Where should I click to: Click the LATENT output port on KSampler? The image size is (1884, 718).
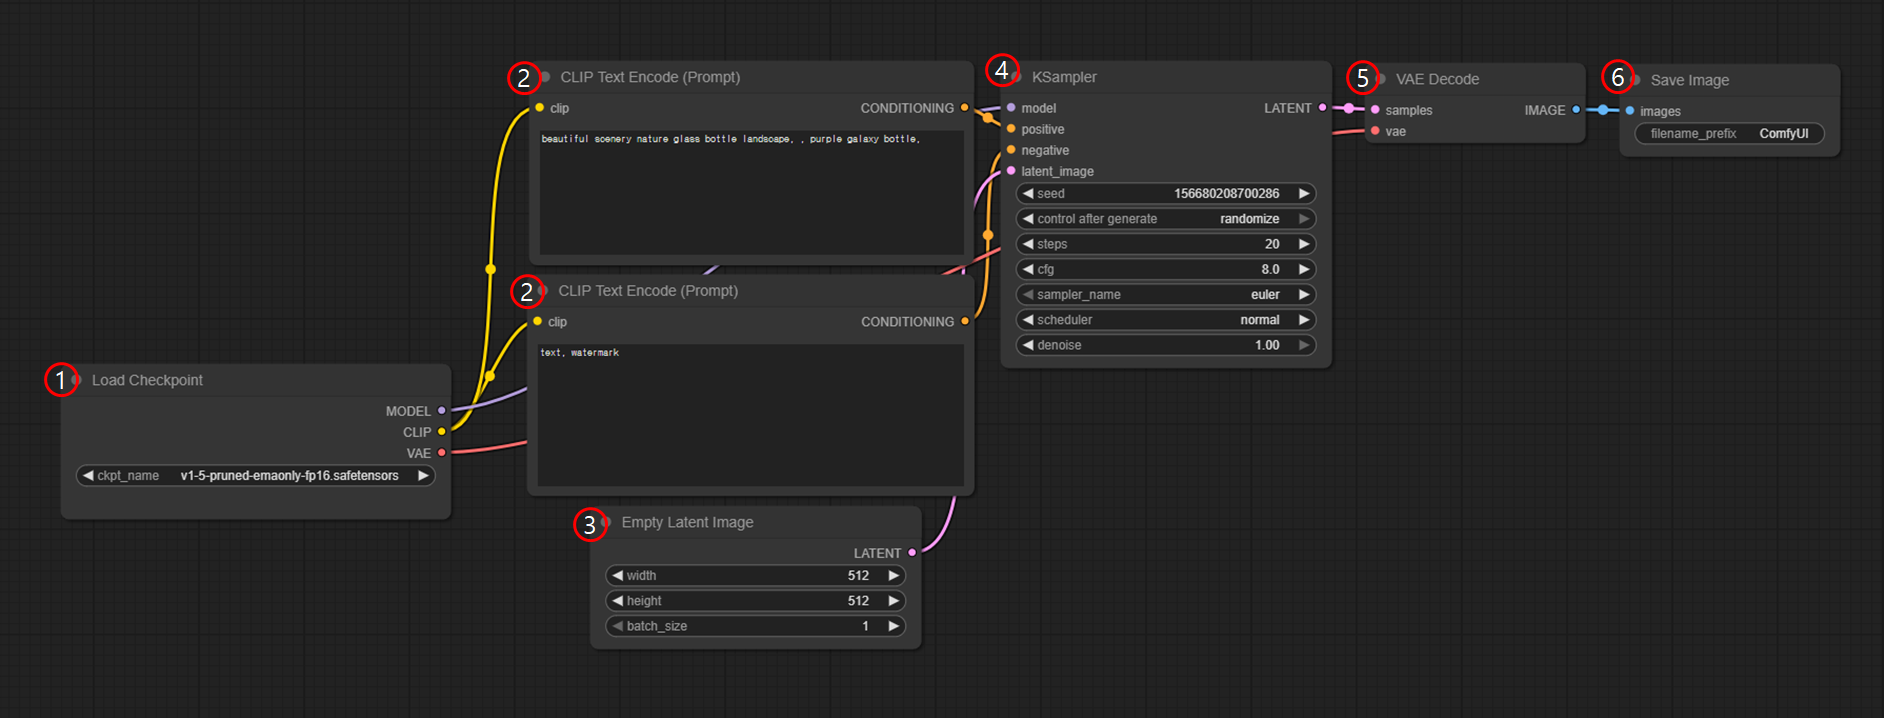[x=1322, y=108]
